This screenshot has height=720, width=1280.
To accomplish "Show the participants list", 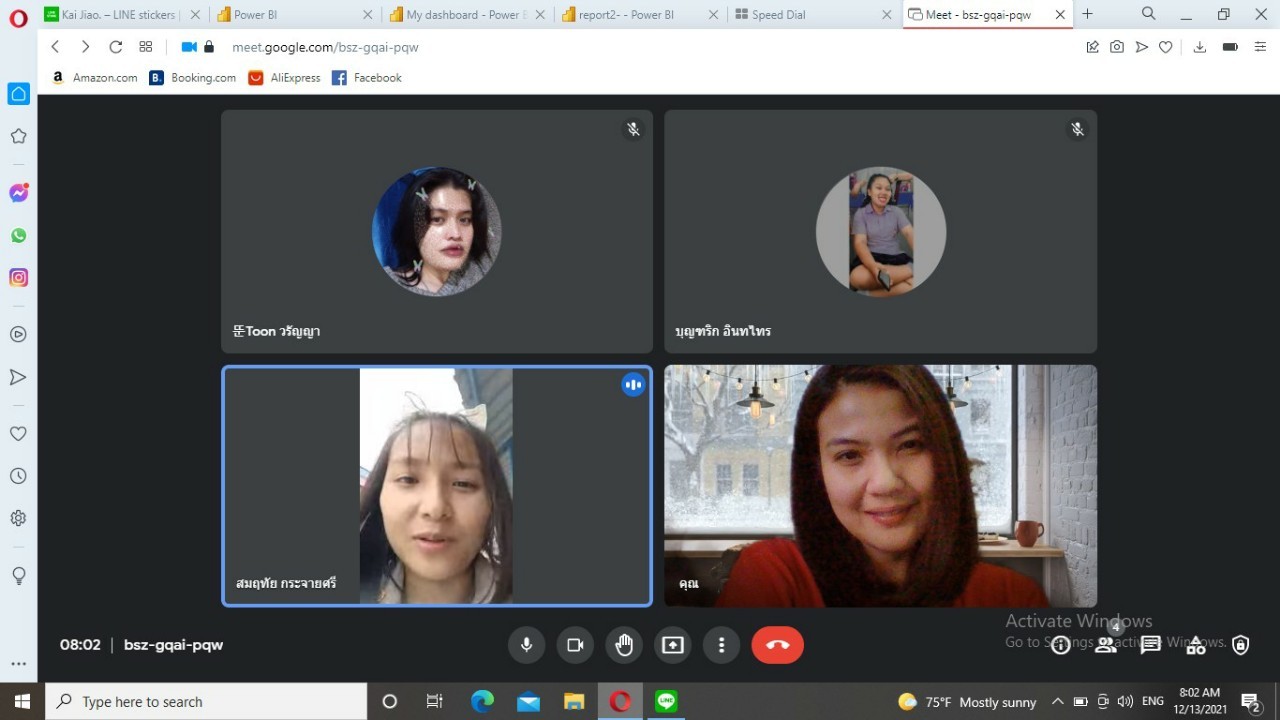I will pos(1105,645).
